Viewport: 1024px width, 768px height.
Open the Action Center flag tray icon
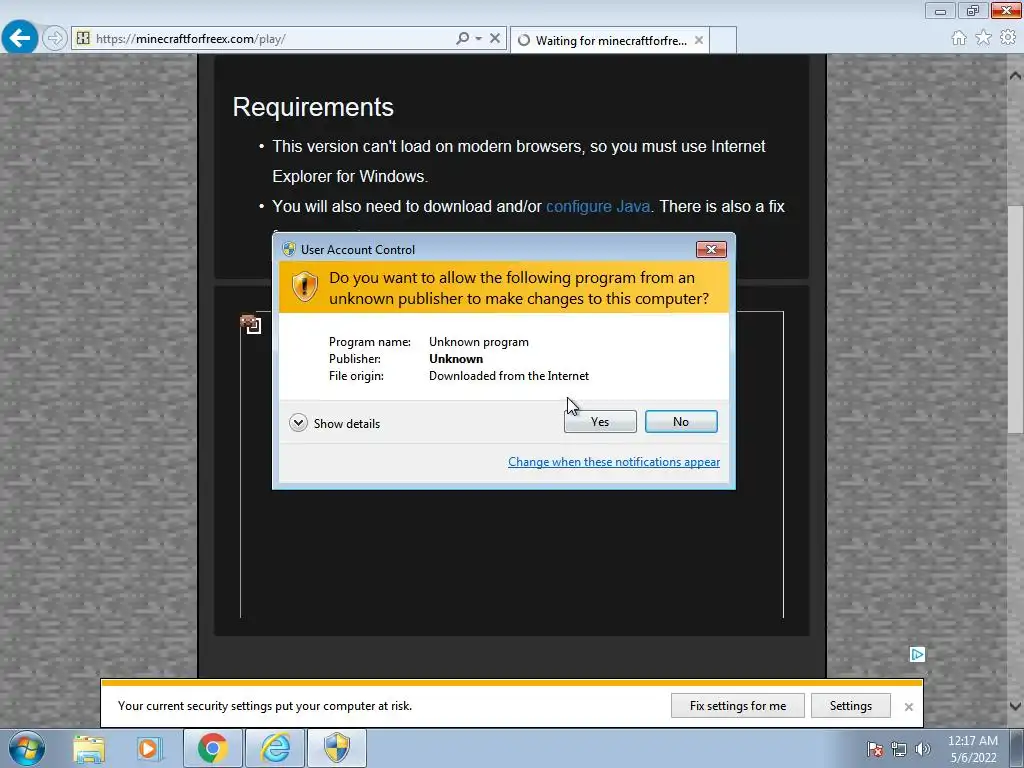click(x=875, y=749)
